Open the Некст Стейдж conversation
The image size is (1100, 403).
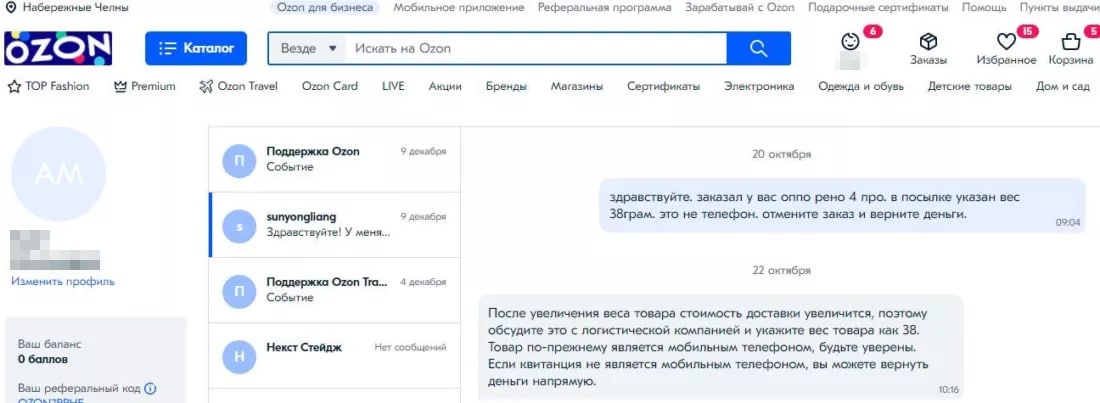335,355
